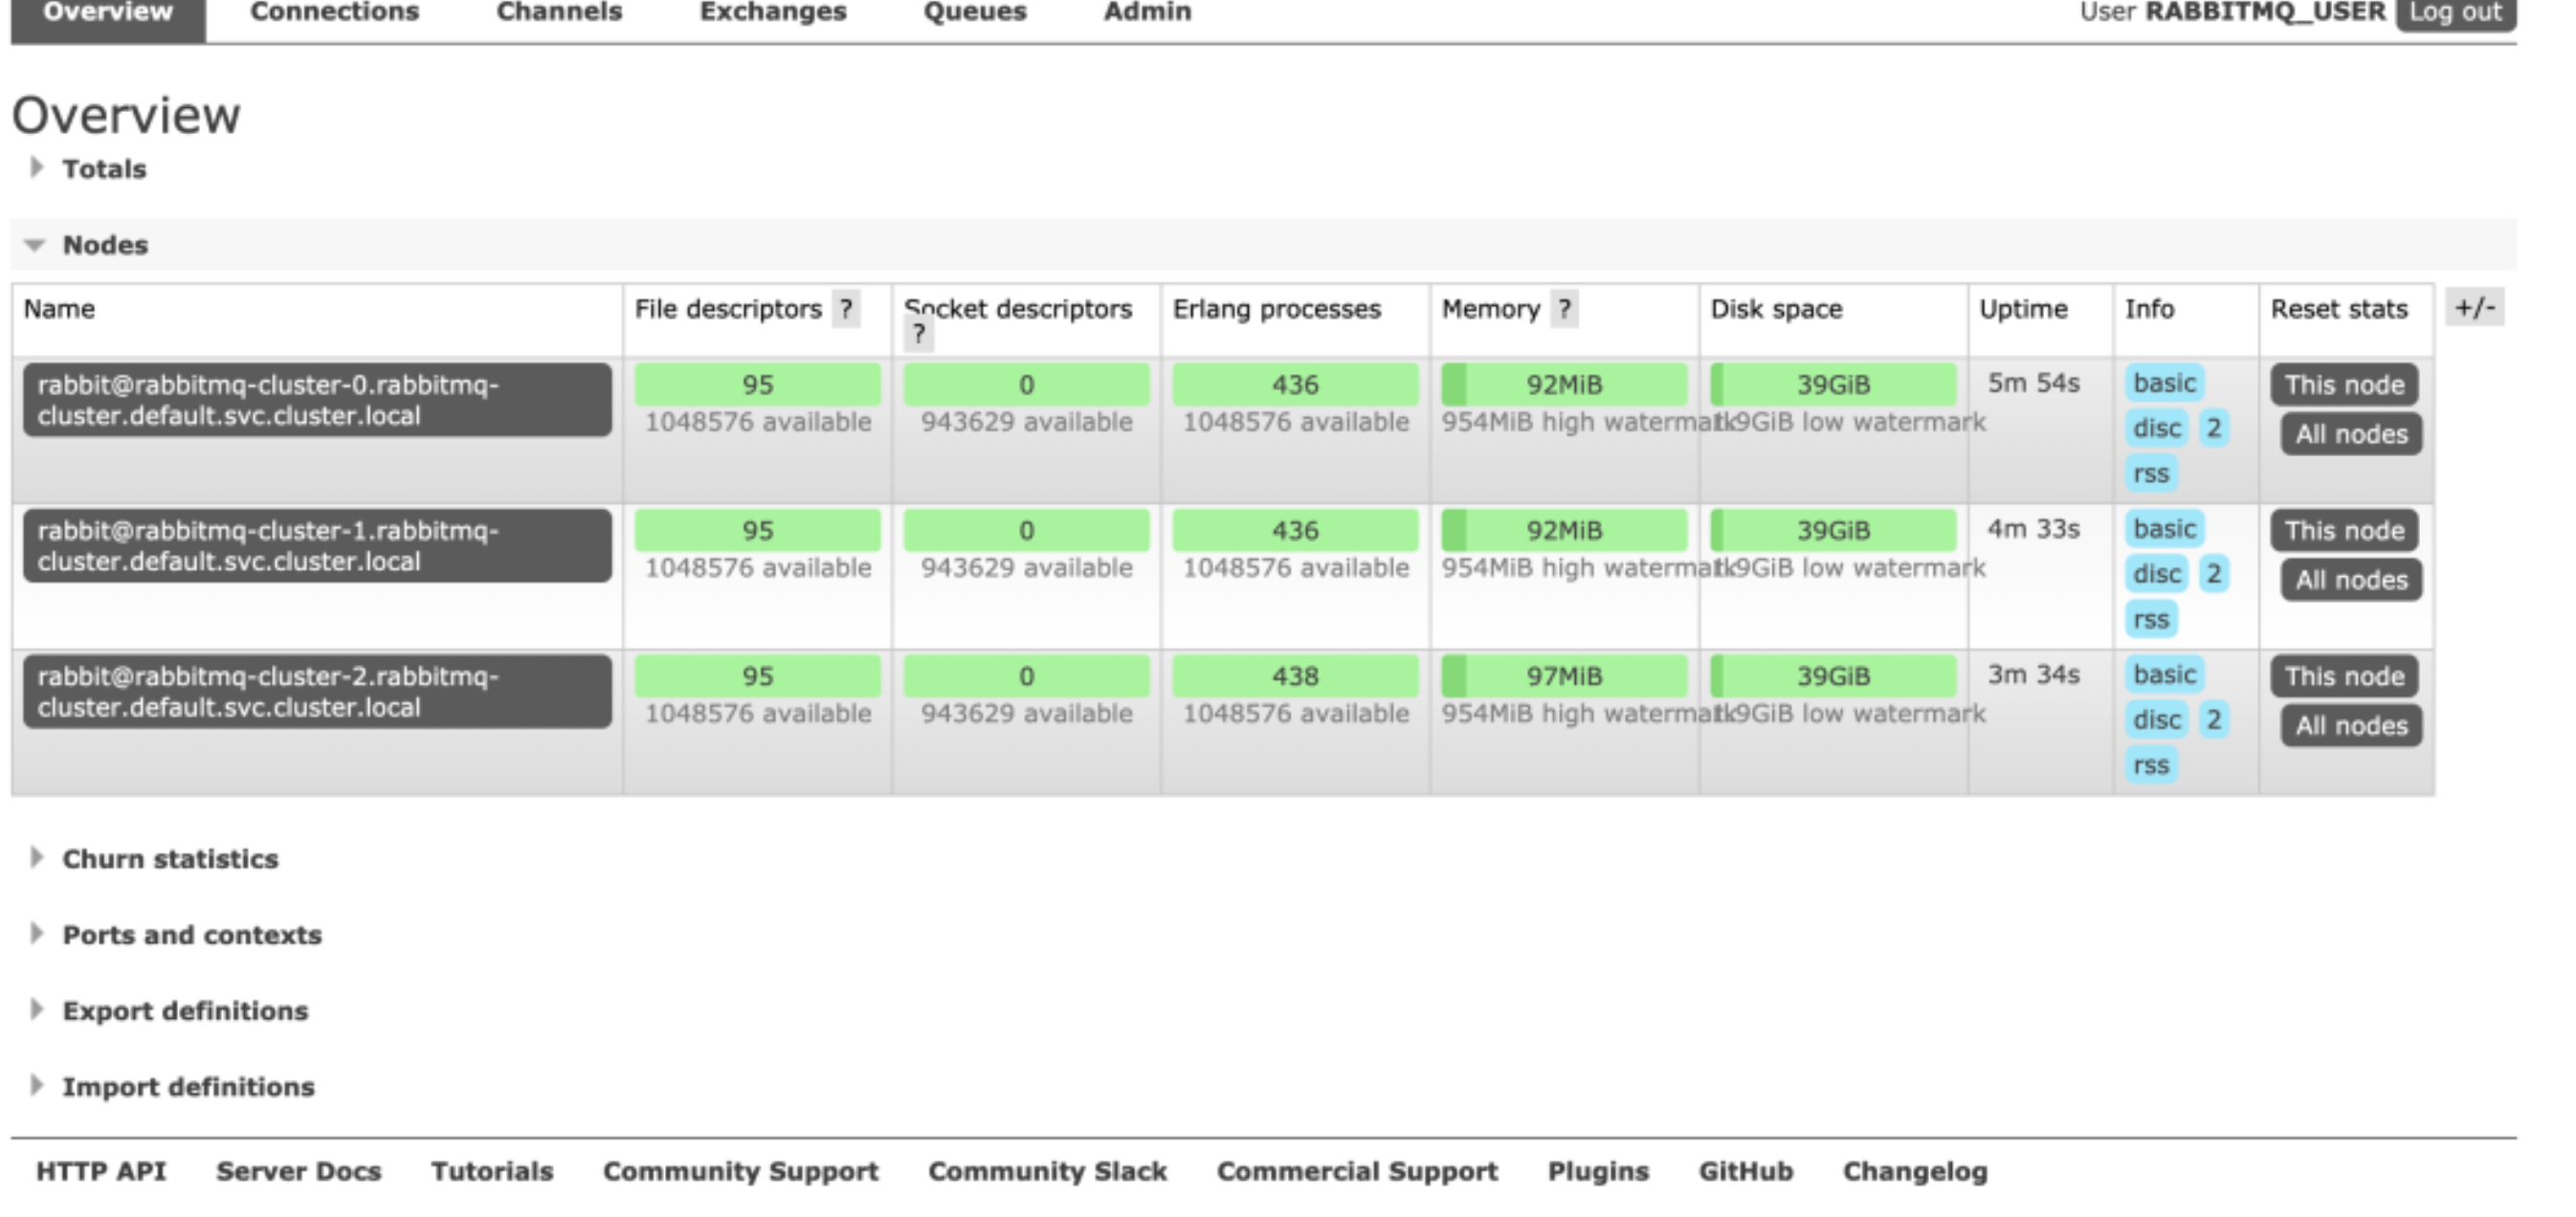Screen dimensions: 2576x1217
Task: Reset stats with This node for cluster-0
Action: [2343, 385]
